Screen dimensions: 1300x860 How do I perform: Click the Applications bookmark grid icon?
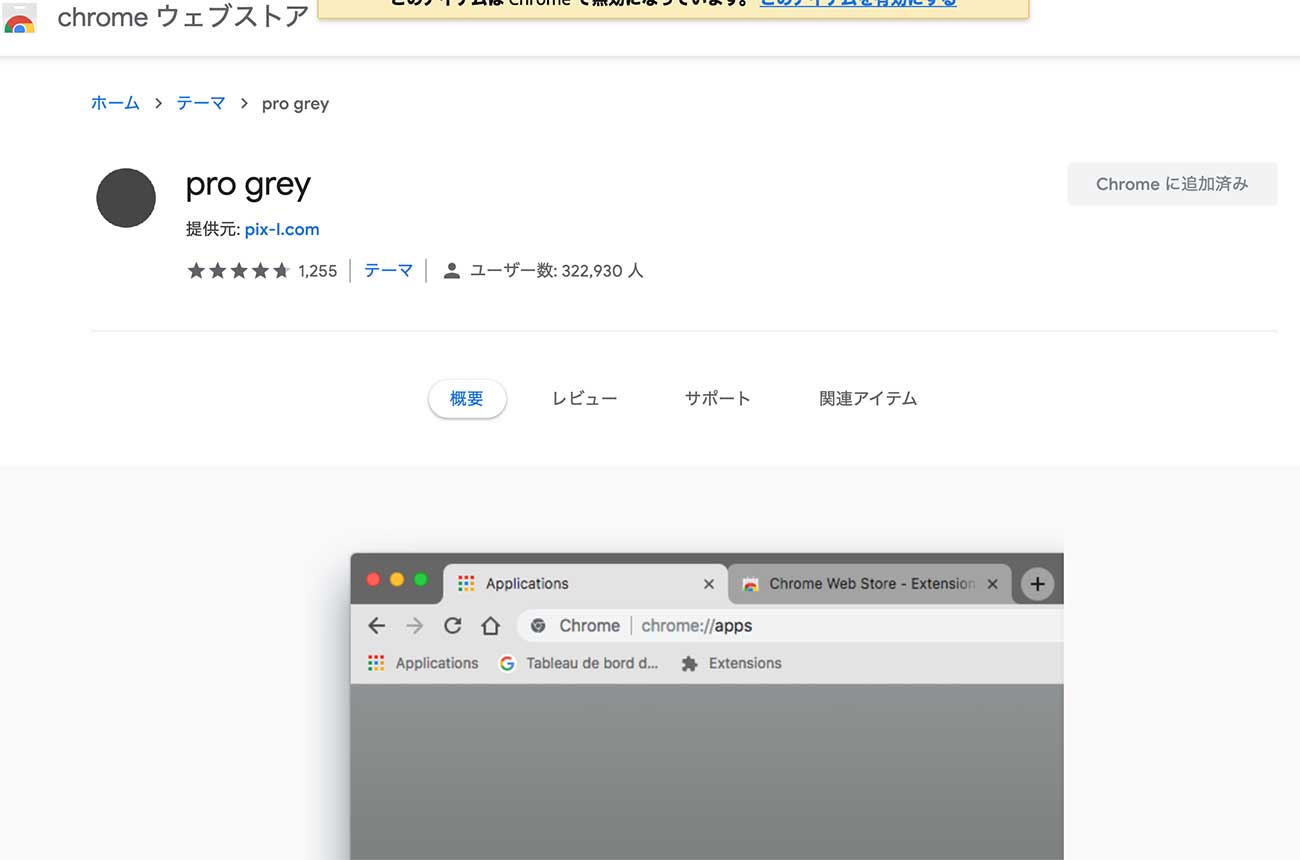(376, 663)
